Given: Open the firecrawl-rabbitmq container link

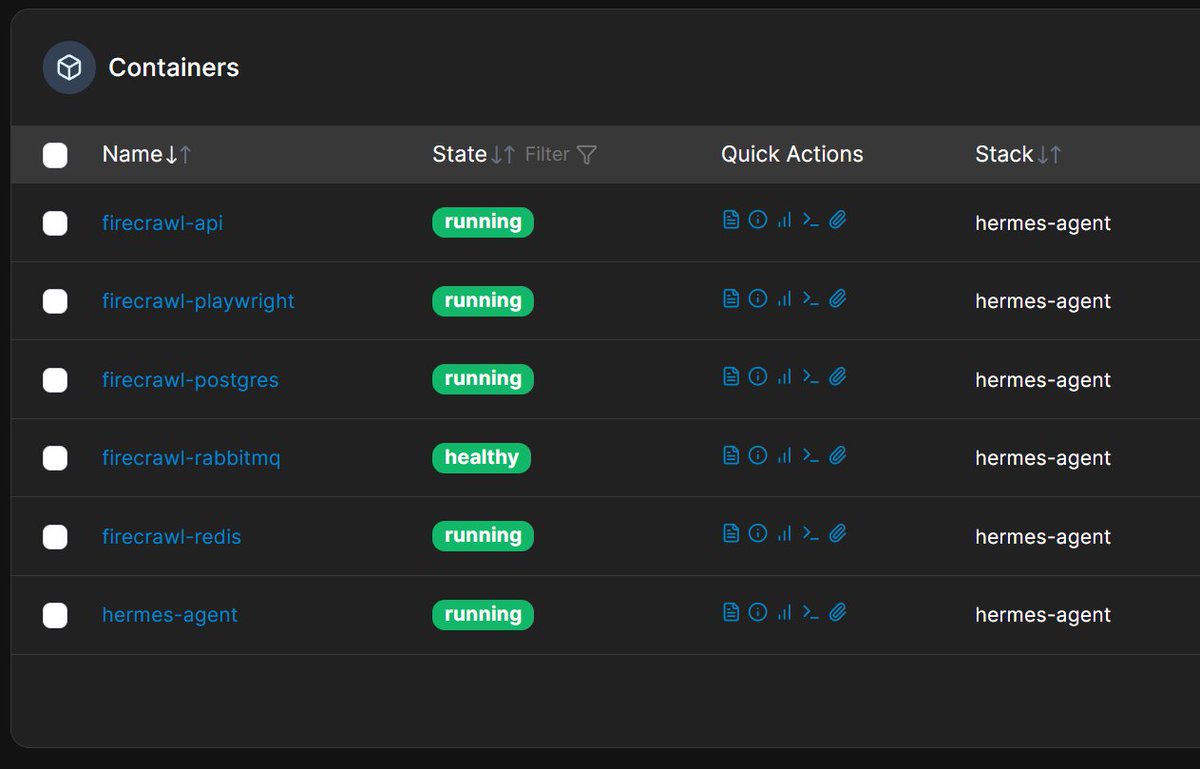Looking at the screenshot, I should click(x=191, y=458).
